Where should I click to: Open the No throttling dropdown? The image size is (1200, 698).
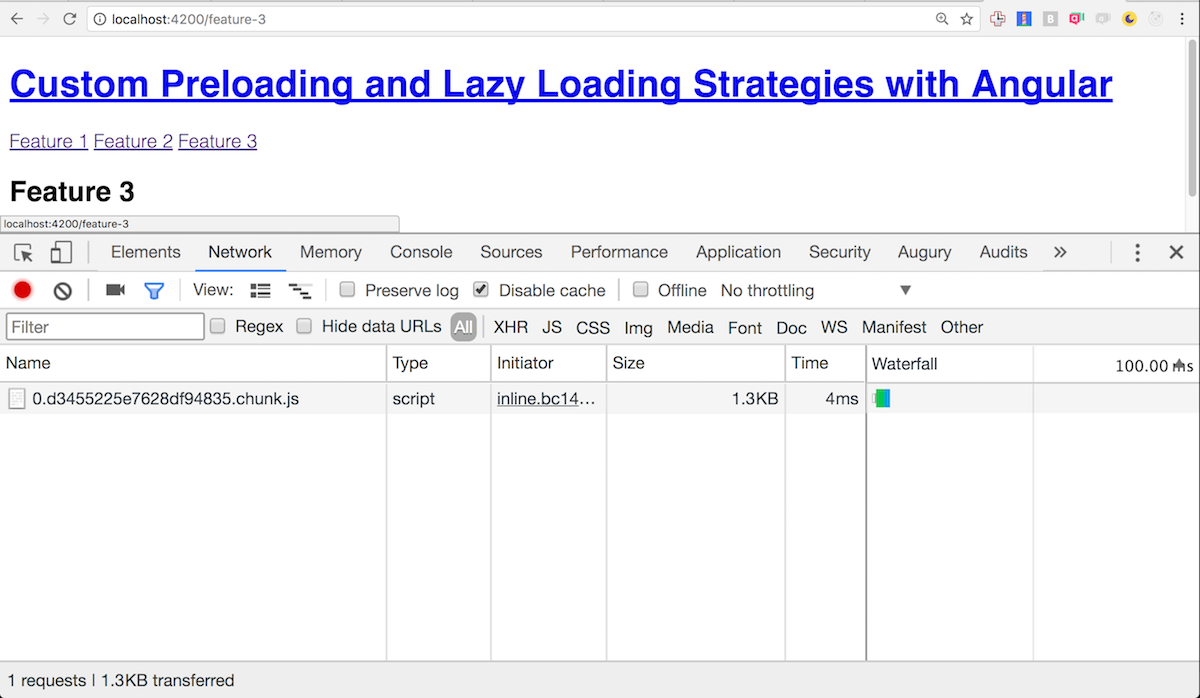[x=816, y=290]
